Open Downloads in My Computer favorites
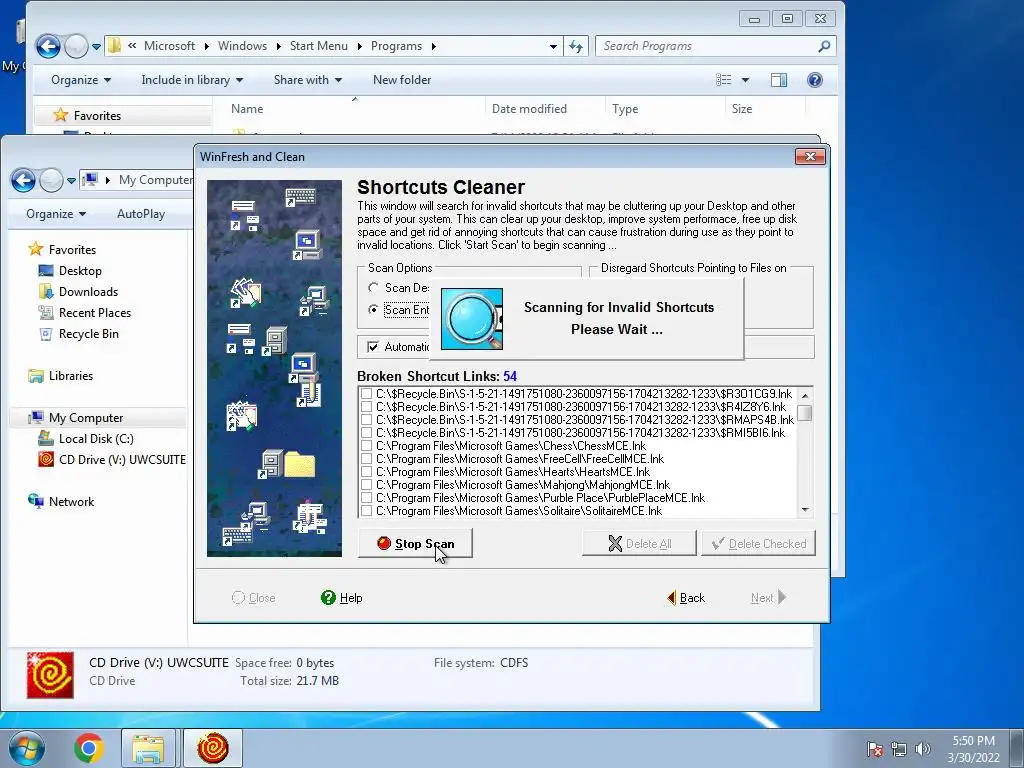Viewport: 1024px width, 768px height. click(x=88, y=291)
